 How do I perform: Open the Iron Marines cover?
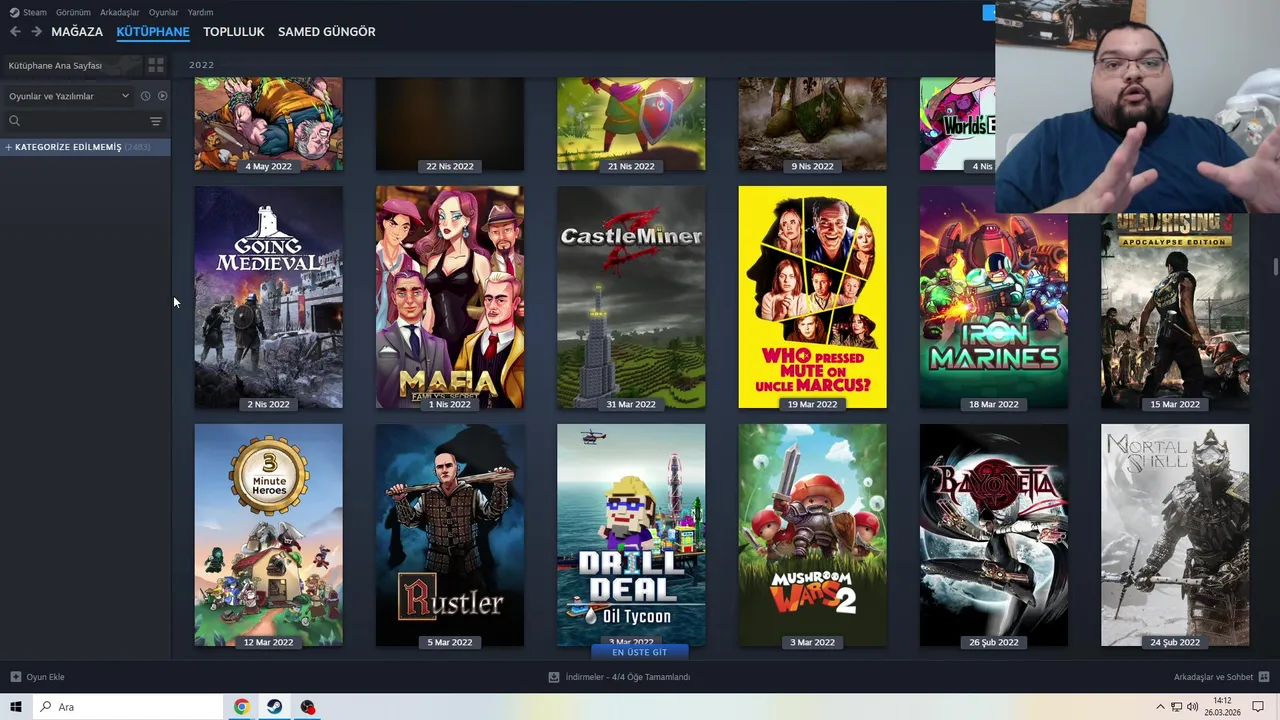[x=993, y=297]
